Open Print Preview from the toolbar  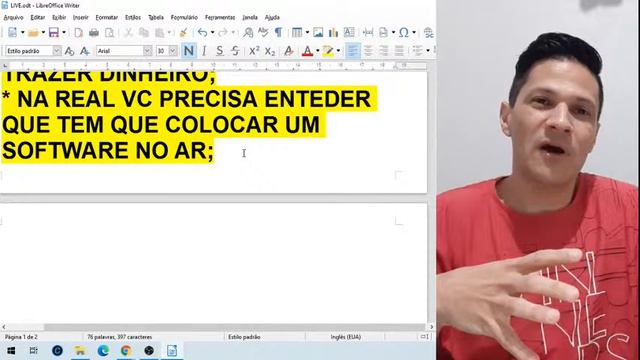(x=109, y=32)
